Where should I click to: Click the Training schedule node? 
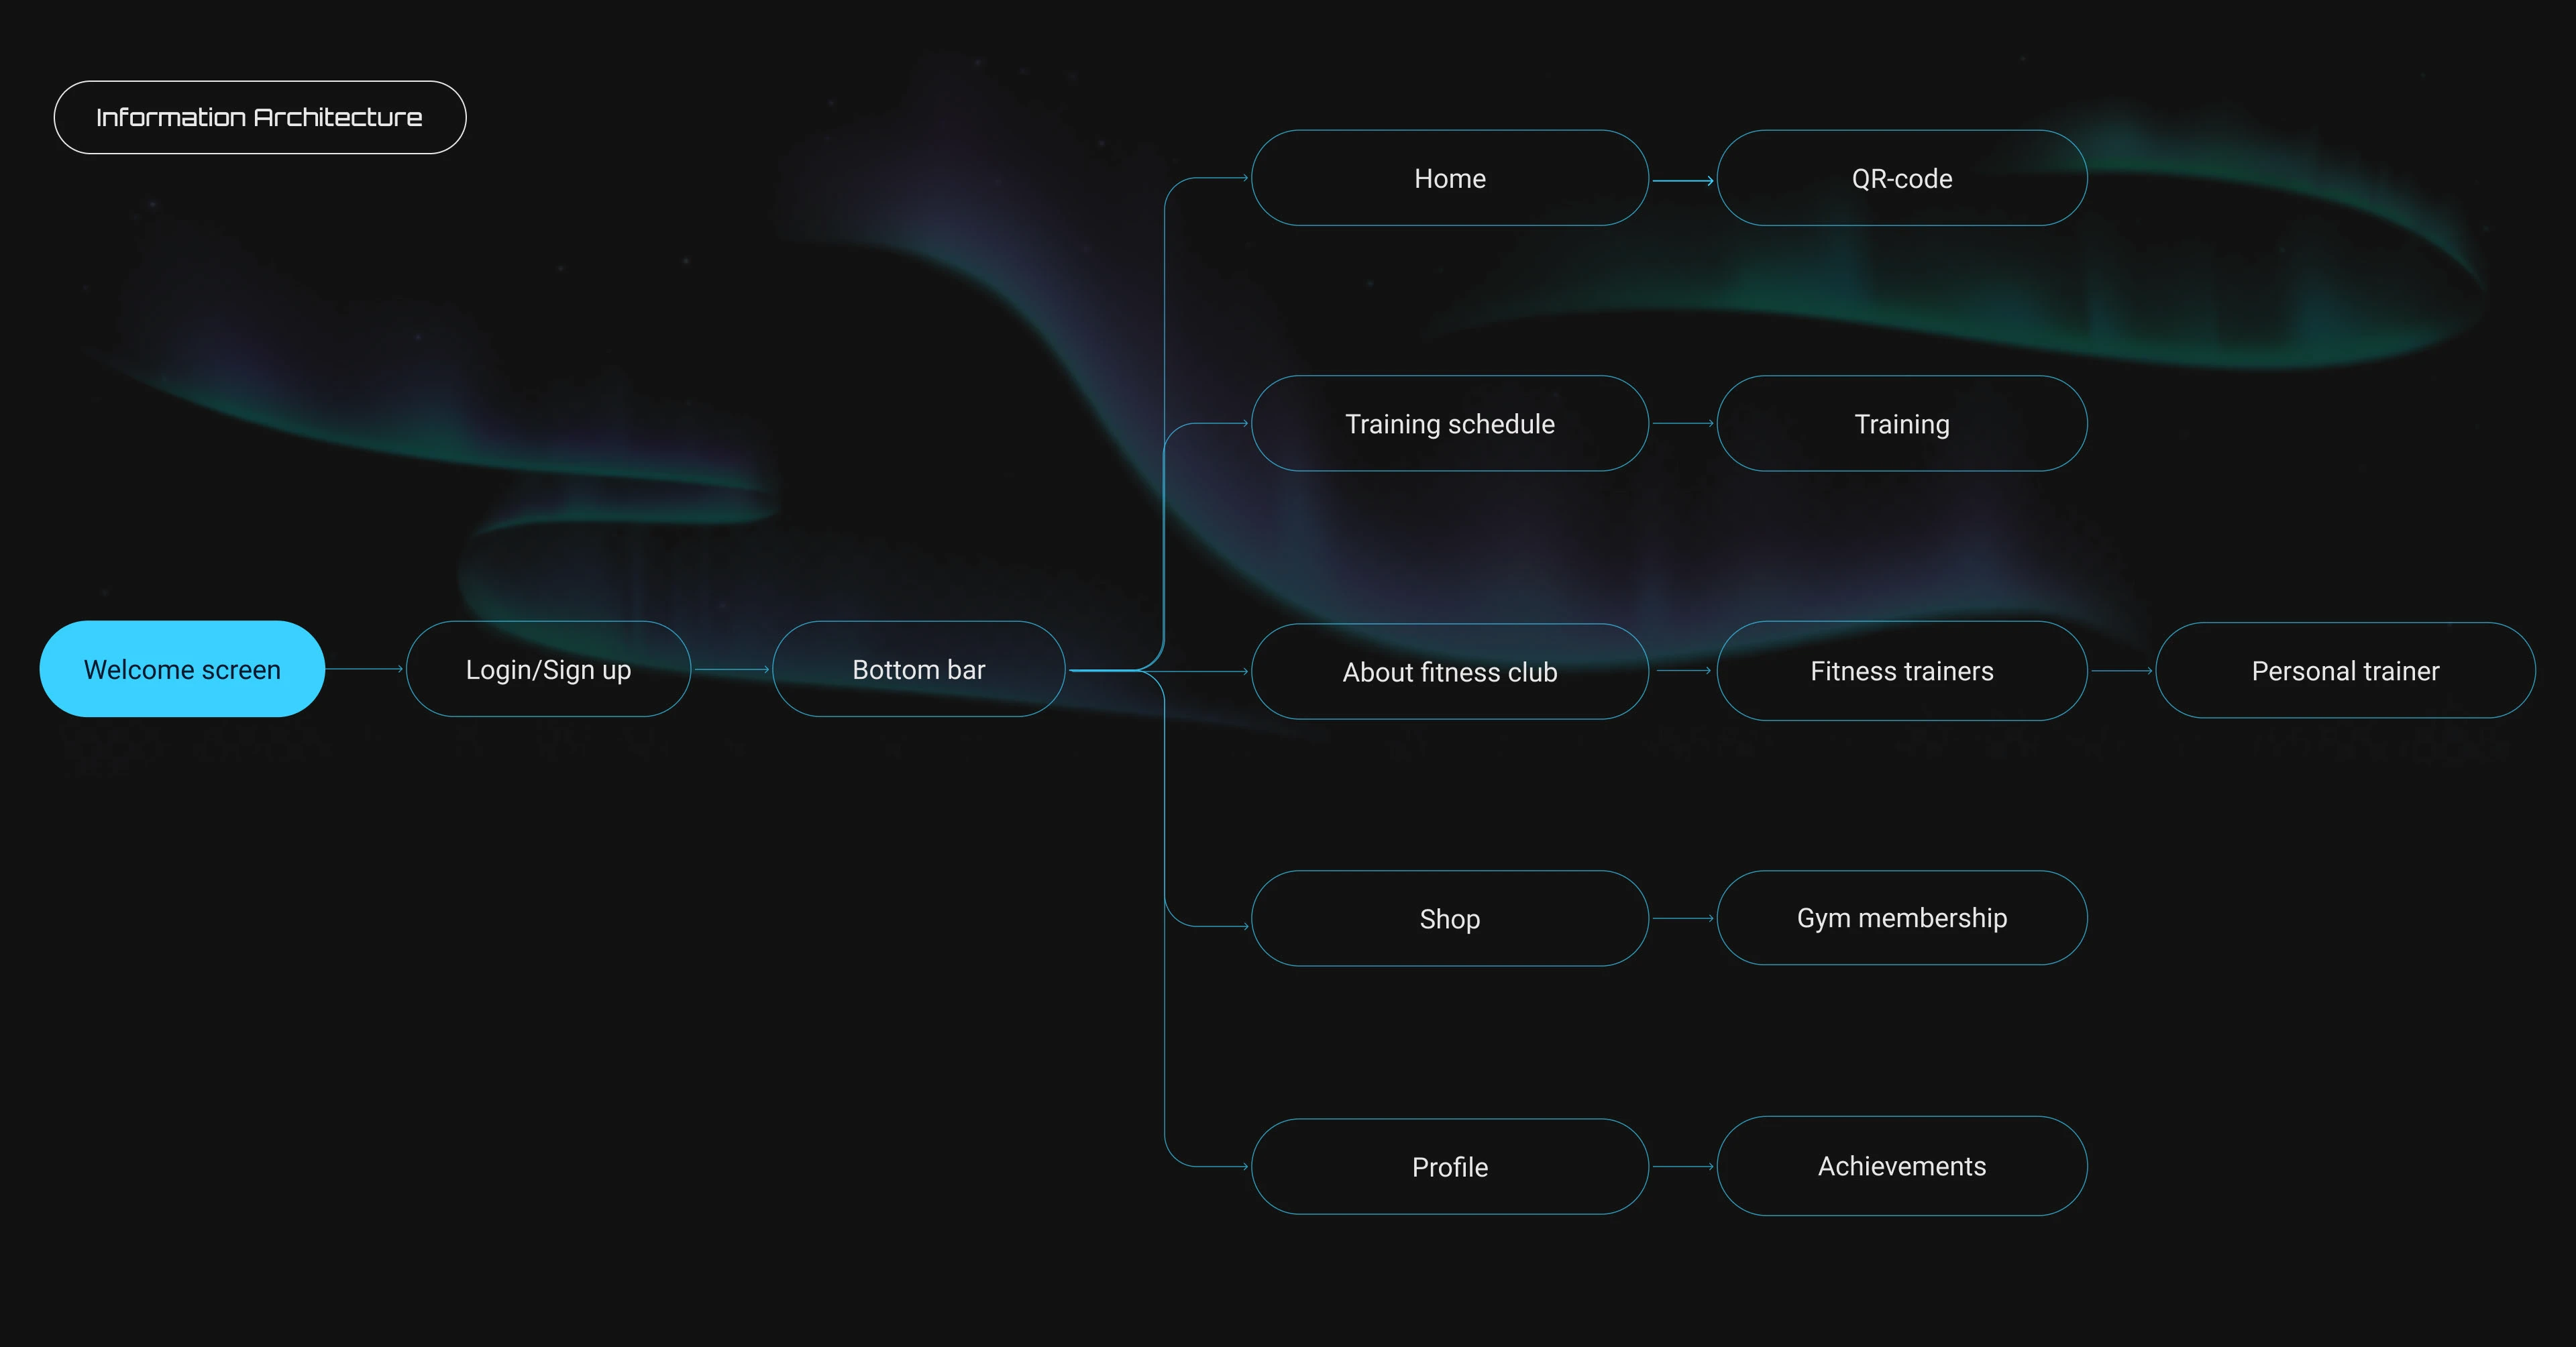tap(1449, 424)
